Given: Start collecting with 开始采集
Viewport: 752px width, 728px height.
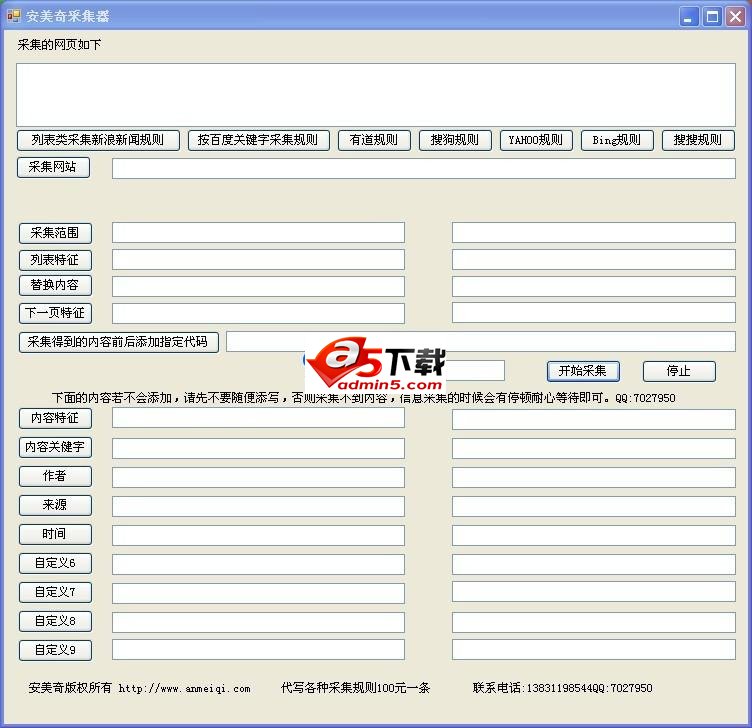Looking at the screenshot, I should (x=583, y=371).
